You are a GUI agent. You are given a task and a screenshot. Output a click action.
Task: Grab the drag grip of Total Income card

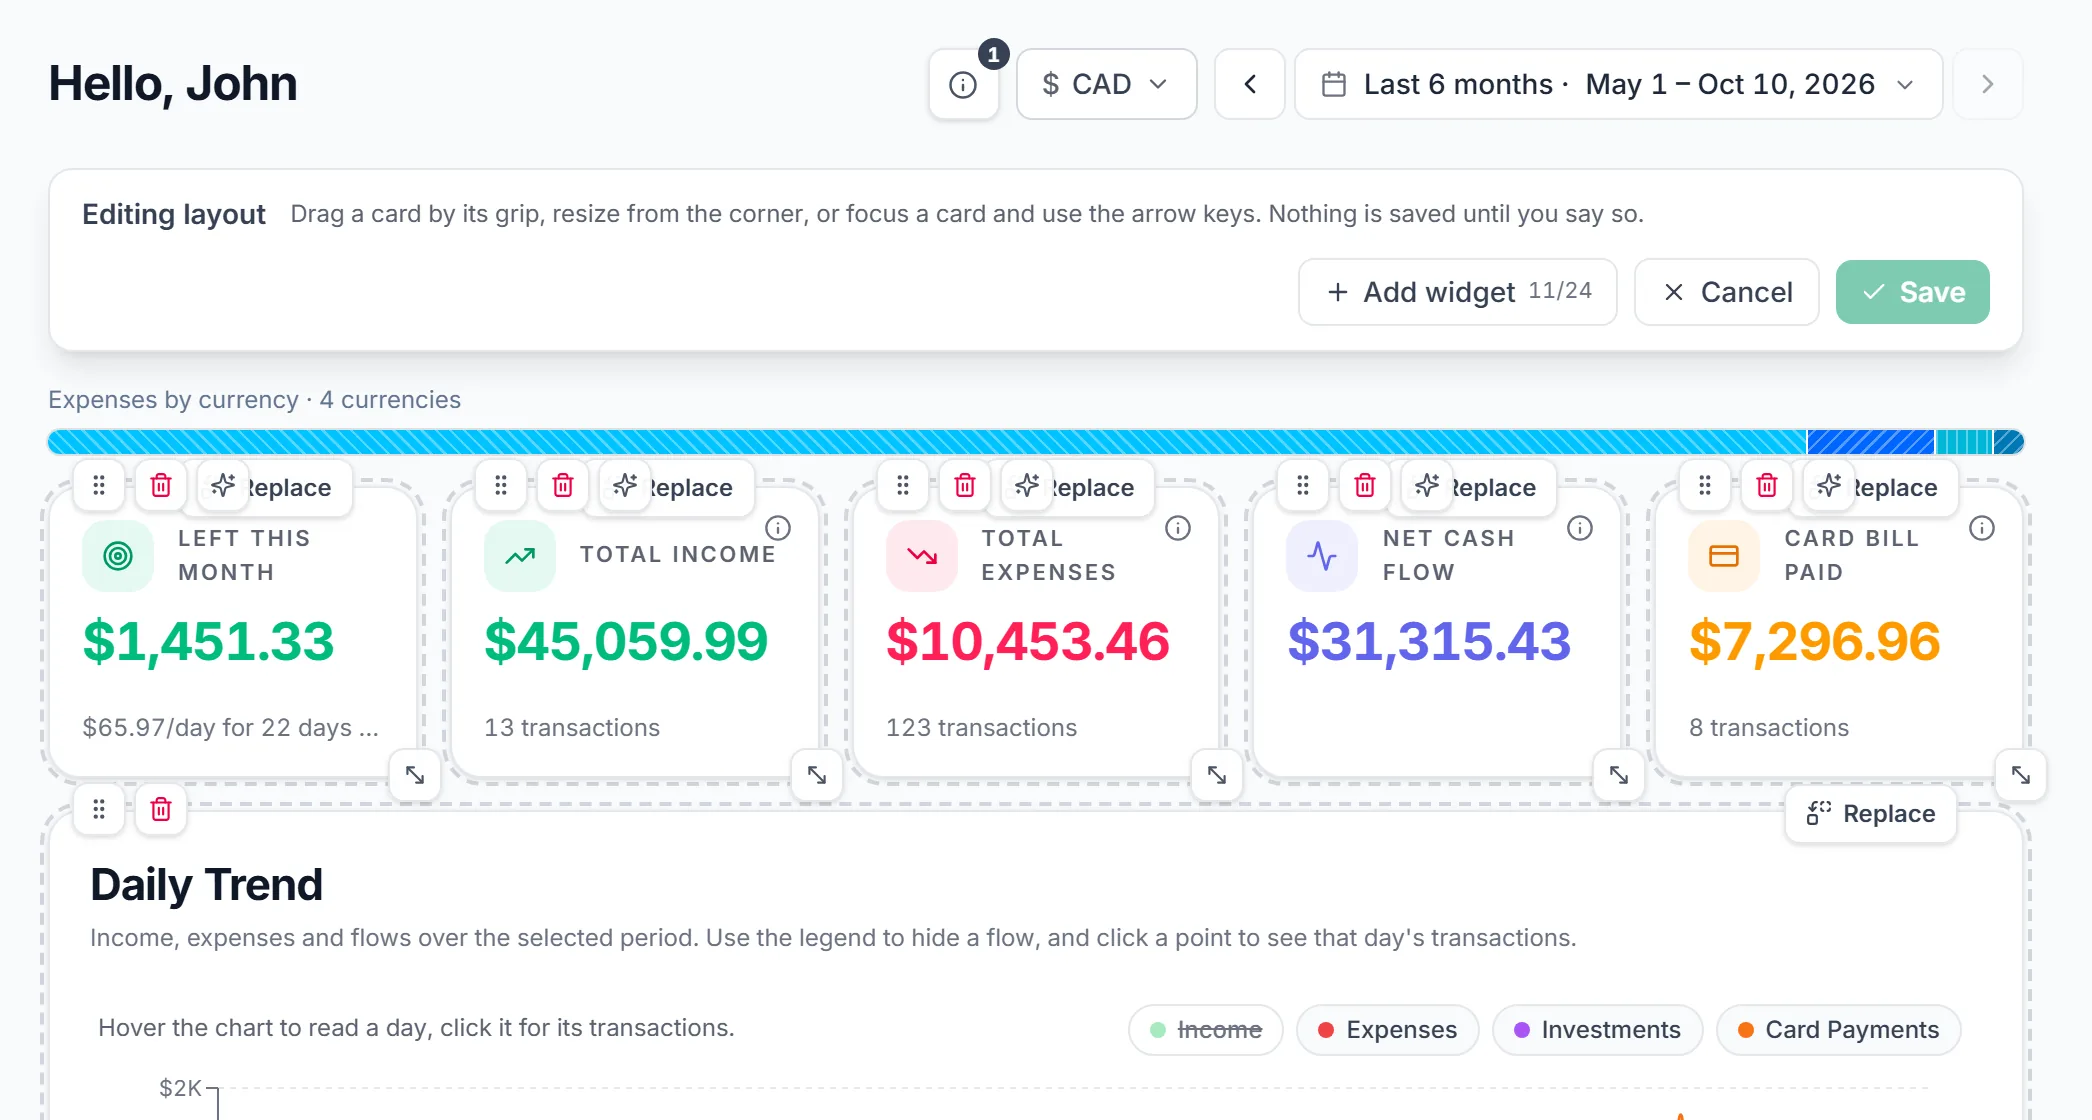pyautogui.click(x=501, y=486)
